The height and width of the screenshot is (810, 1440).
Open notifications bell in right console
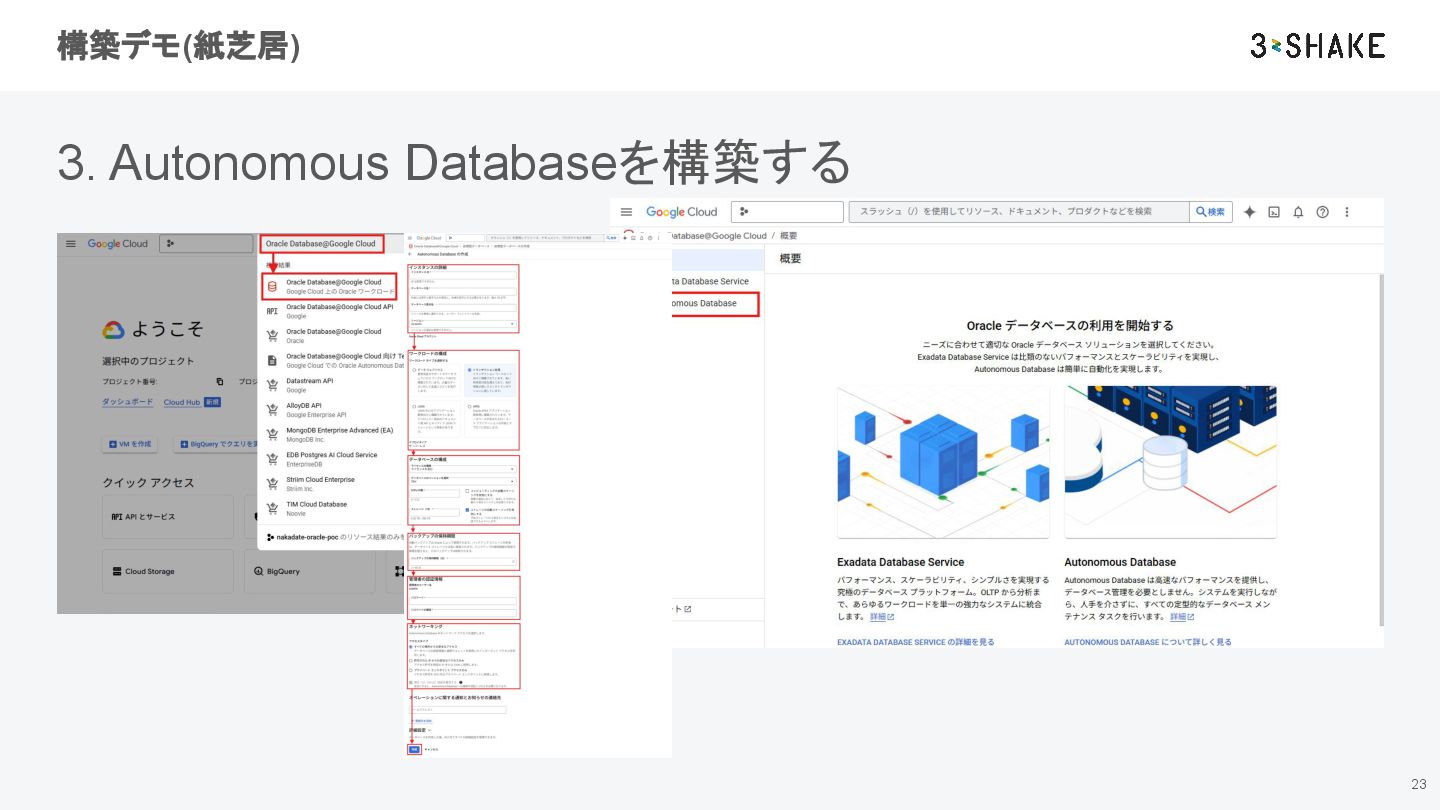[1298, 212]
